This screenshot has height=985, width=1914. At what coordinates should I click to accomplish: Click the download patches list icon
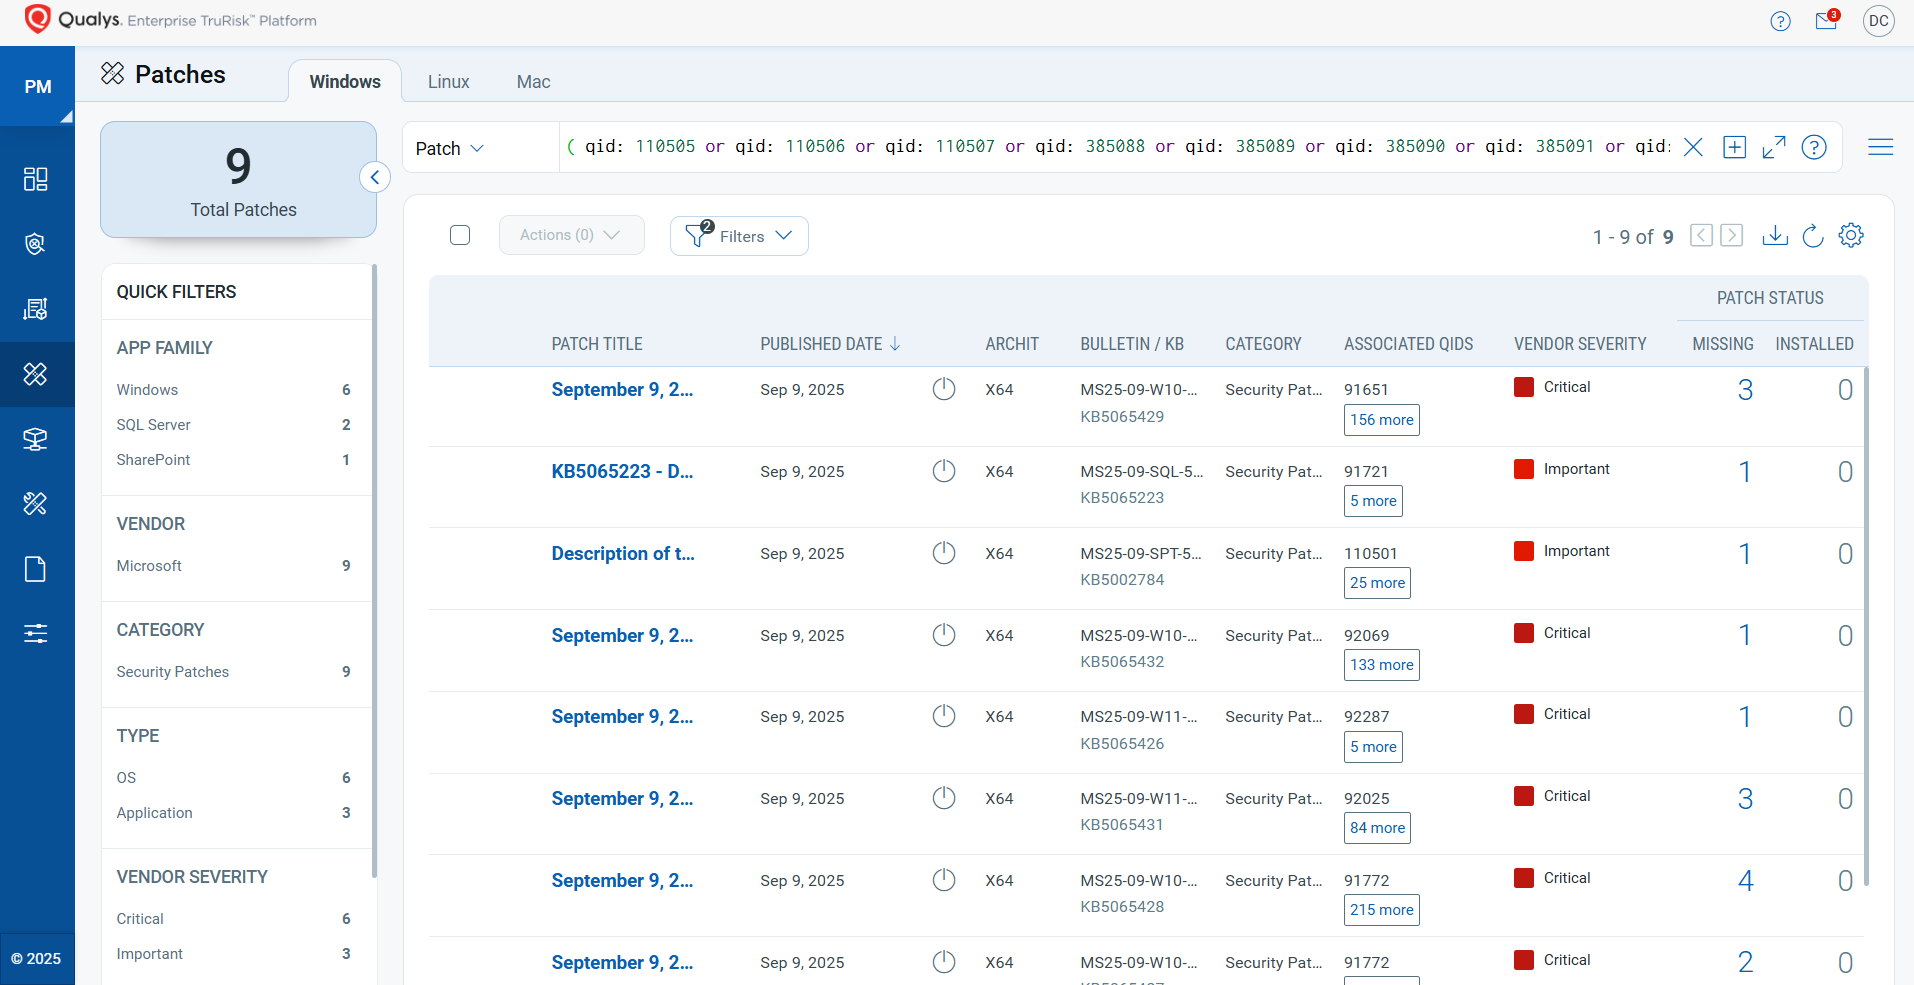[x=1775, y=236]
